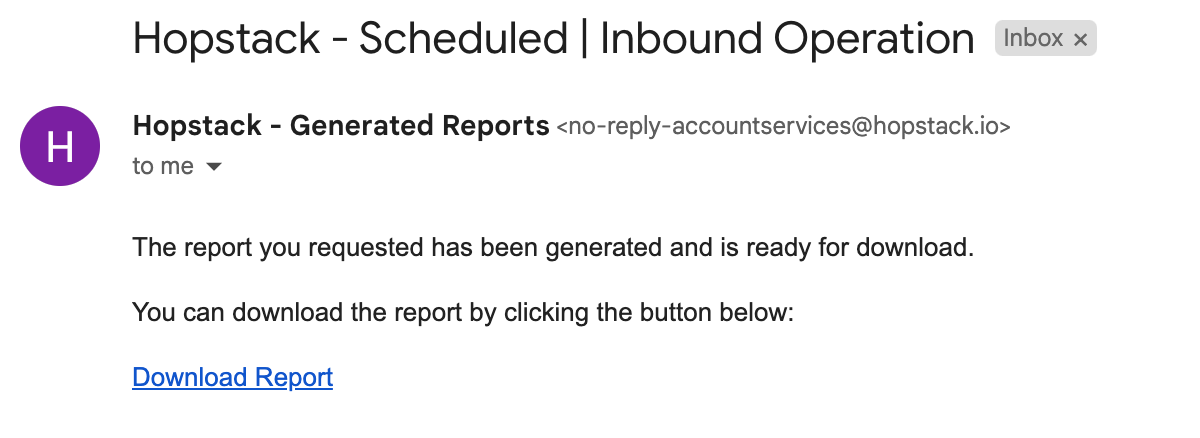Click the "to me" recipient text
Viewport: 1200px width, 438px height.
coord(163,166)
